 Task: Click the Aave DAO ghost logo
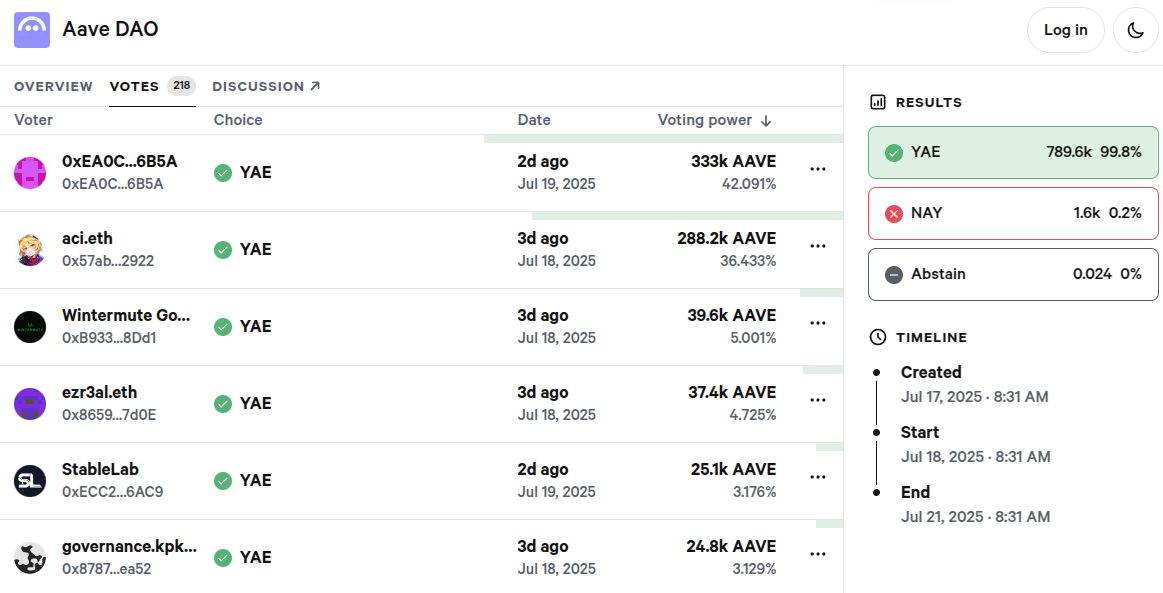[32, 30]
